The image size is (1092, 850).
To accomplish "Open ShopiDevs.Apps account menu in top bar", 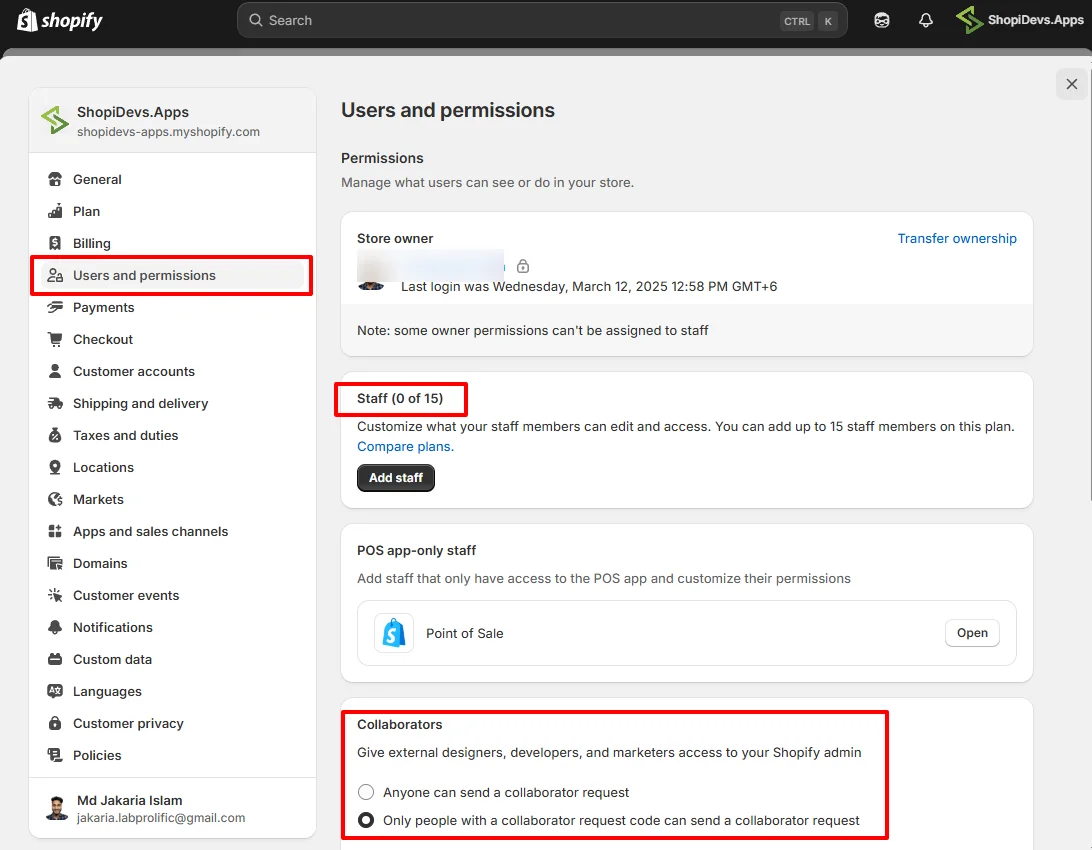I will click(x=1020, y=20).
